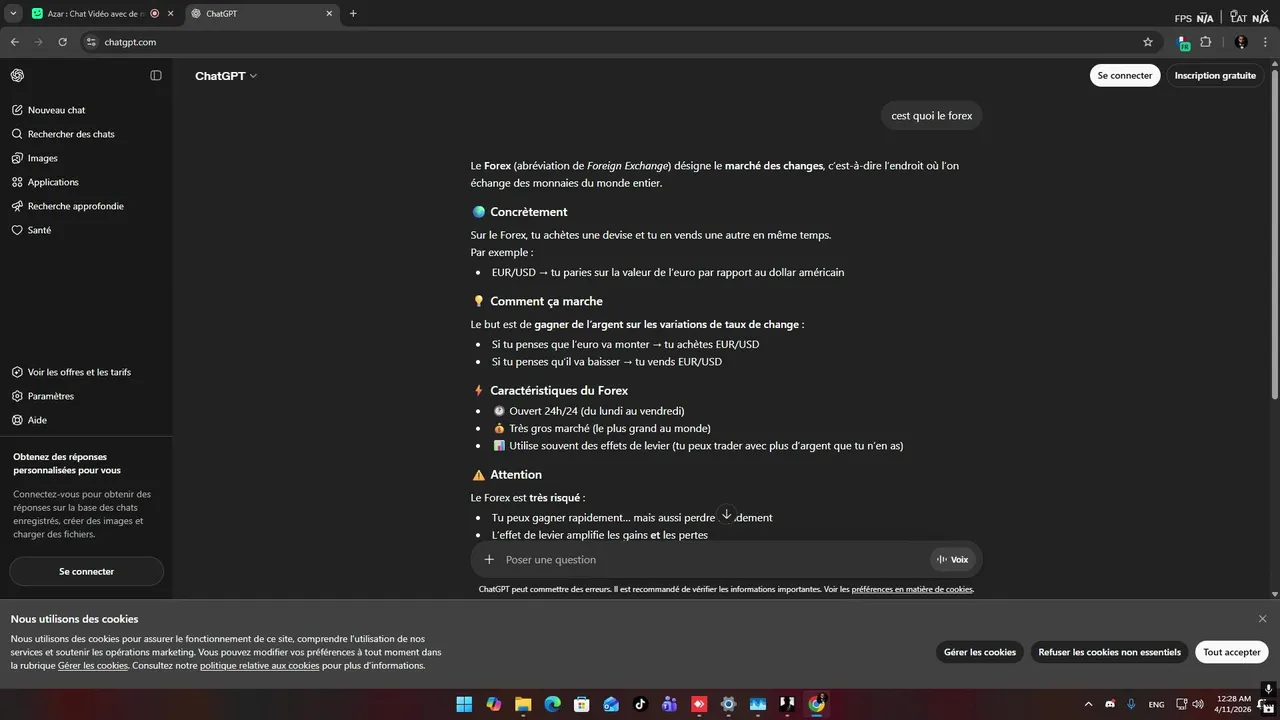Expand the ChatGPT model dropdown
This screenshot has width=1280, height=720.
(x=226, y=76)
